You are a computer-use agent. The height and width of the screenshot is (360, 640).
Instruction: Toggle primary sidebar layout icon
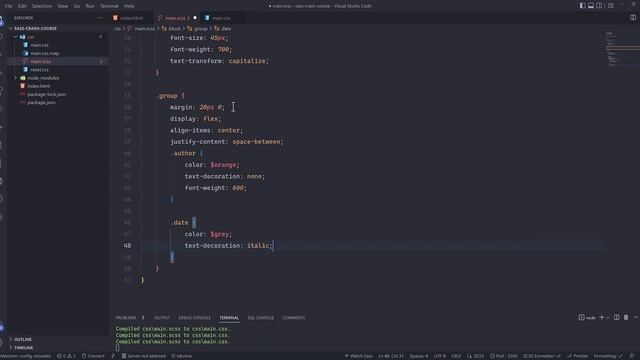point(582,6)
